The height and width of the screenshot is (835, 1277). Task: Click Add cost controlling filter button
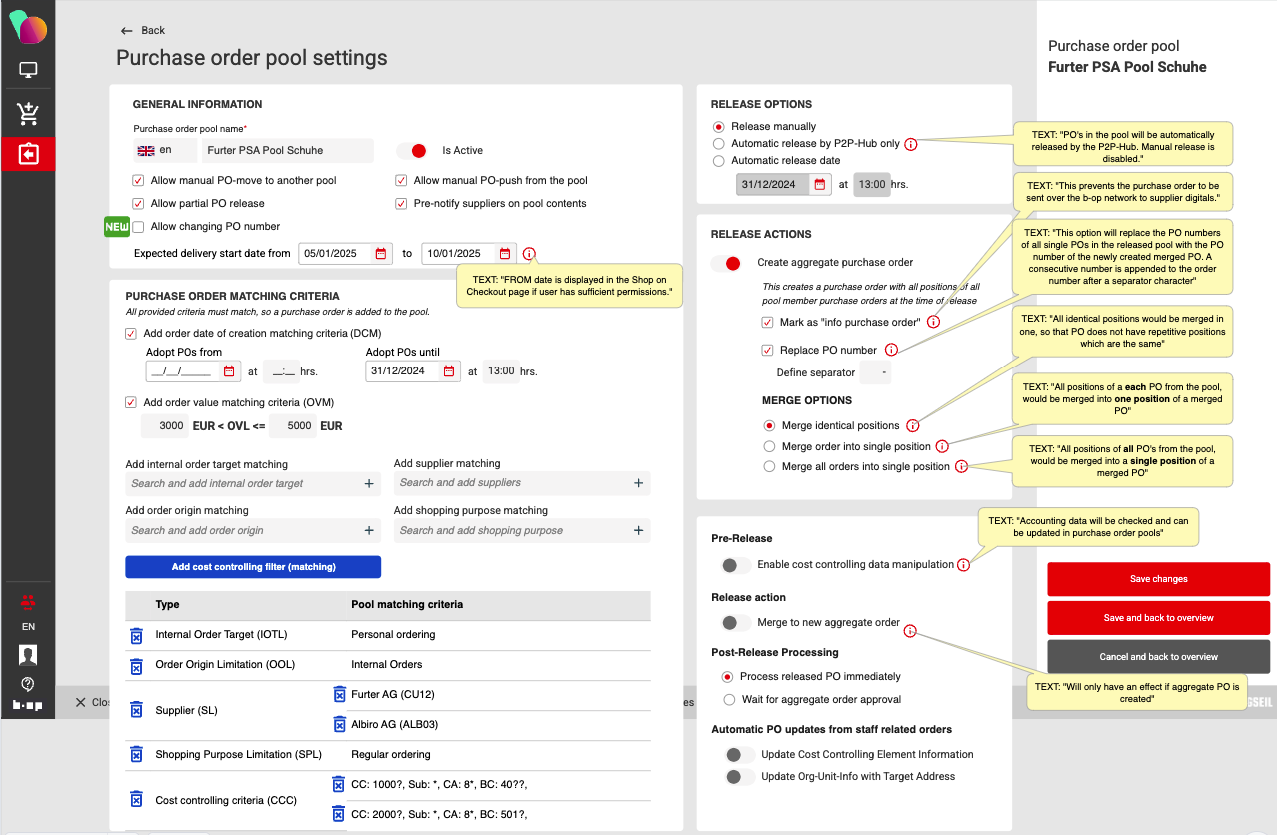253,567
